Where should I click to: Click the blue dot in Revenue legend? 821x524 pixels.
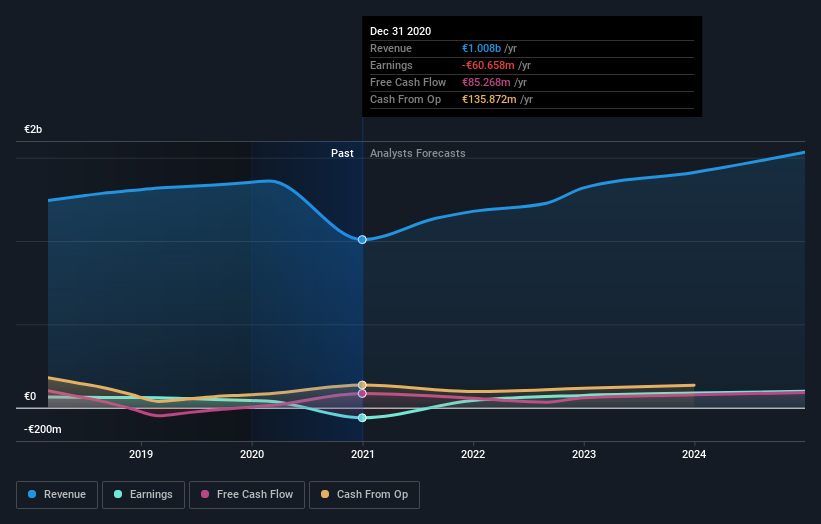32,494
